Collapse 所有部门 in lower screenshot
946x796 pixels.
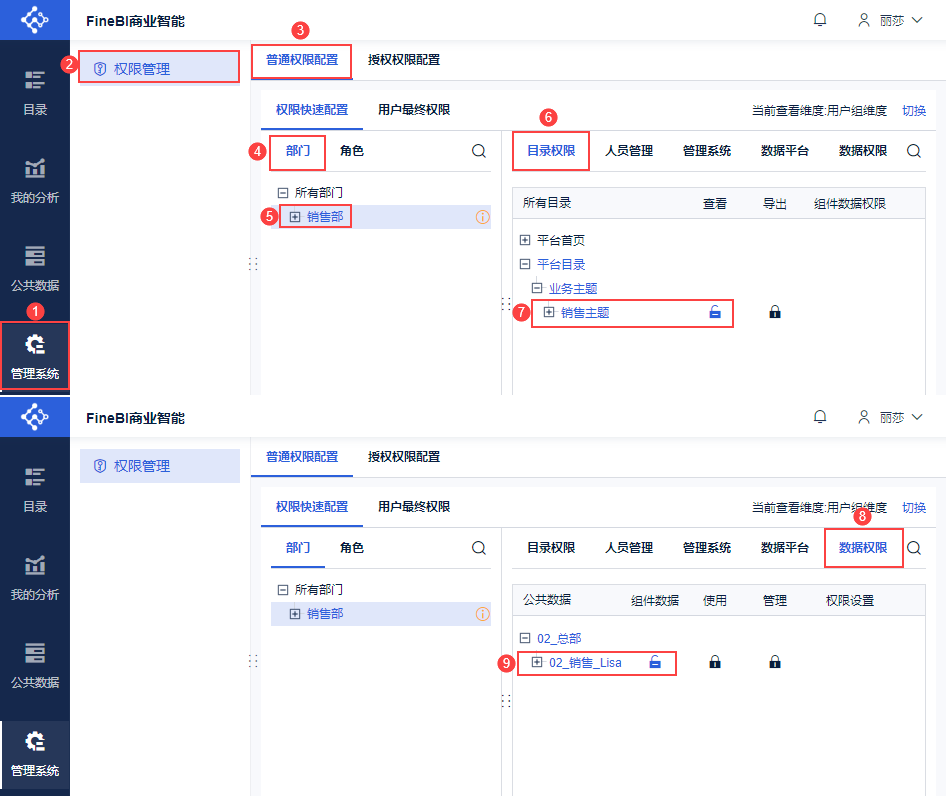click(x=282, y=590)
